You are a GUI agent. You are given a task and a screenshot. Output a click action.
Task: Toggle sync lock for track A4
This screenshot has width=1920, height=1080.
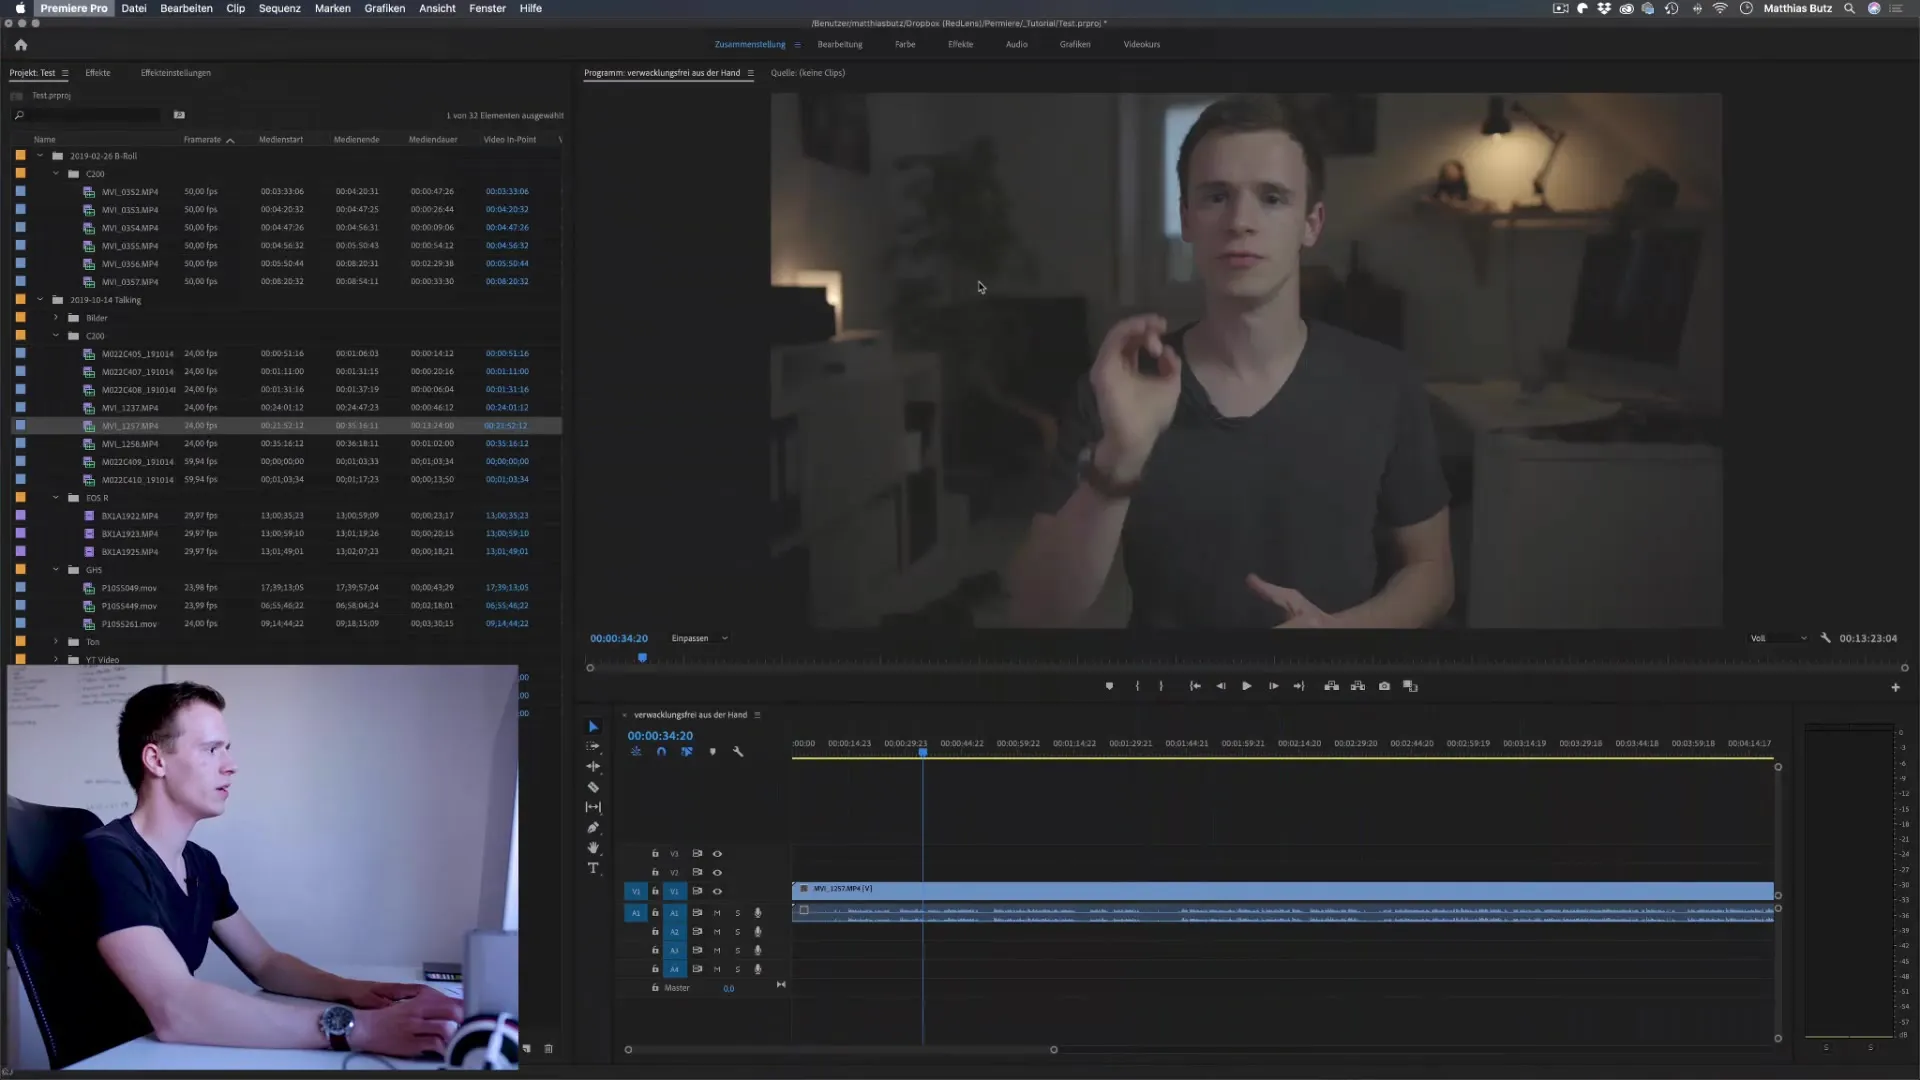pos(697,969)
